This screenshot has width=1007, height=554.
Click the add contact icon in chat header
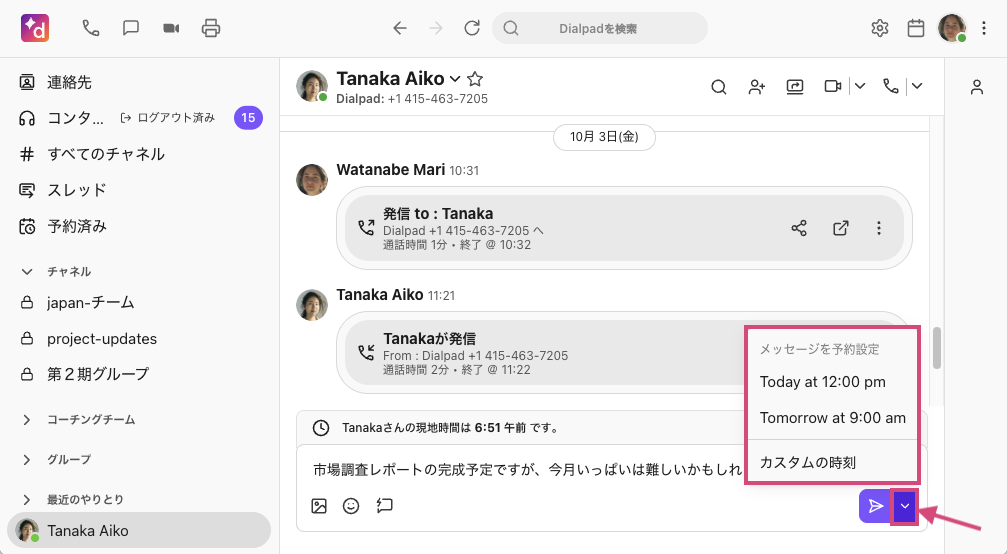pyautogui.click(x=757, y=87)
